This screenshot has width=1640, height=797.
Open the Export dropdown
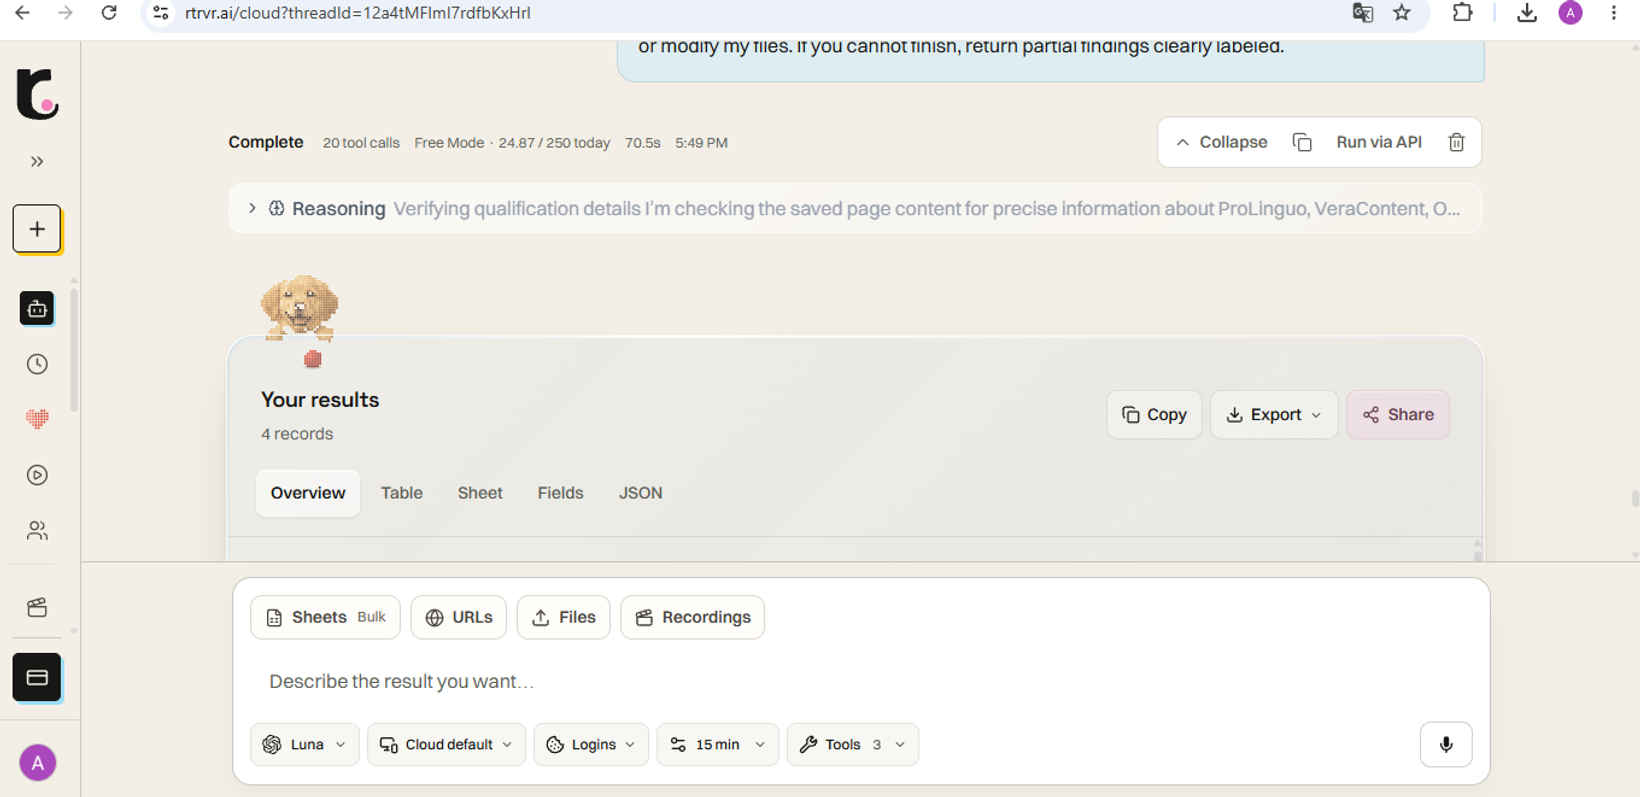pos(1274,414)
